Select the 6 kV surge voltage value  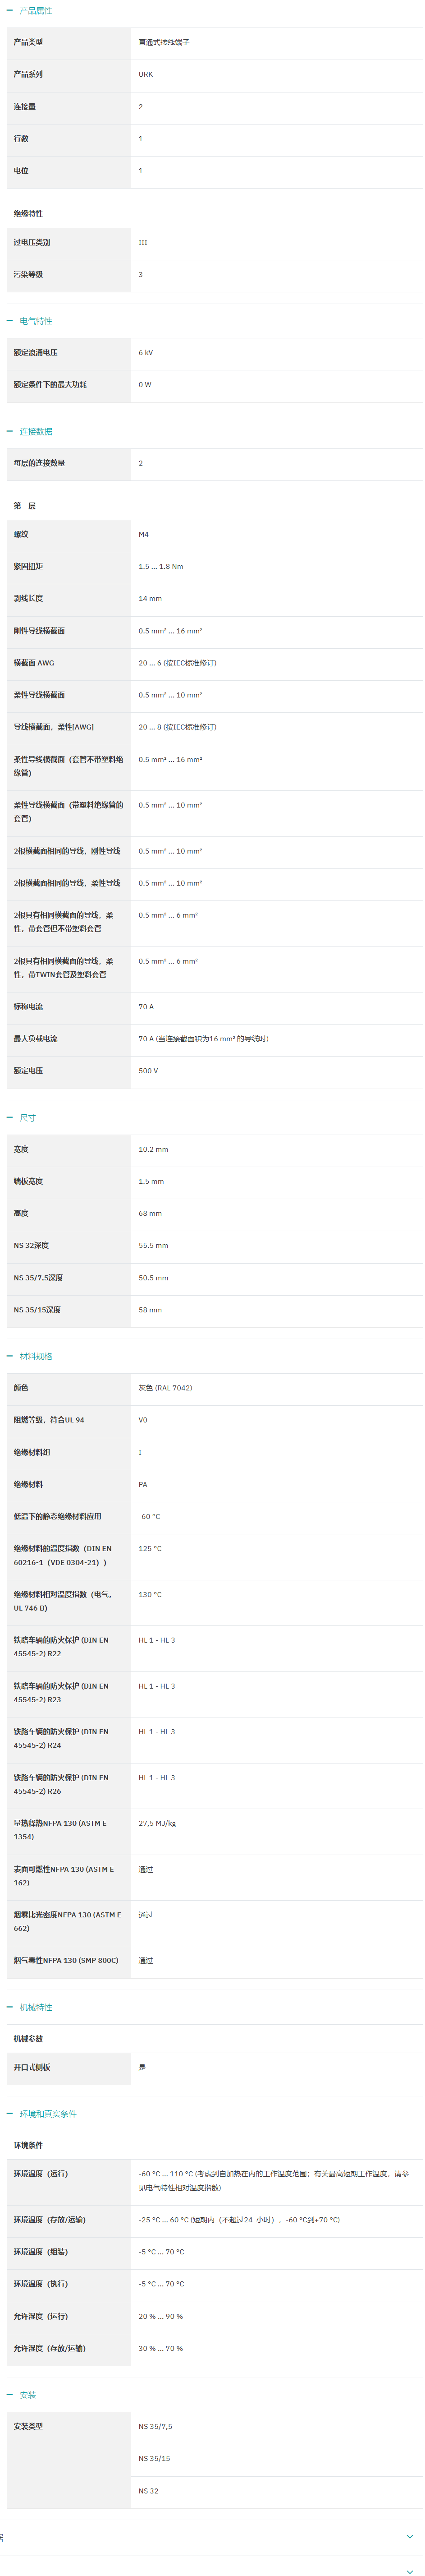click(x=146, y=352)
